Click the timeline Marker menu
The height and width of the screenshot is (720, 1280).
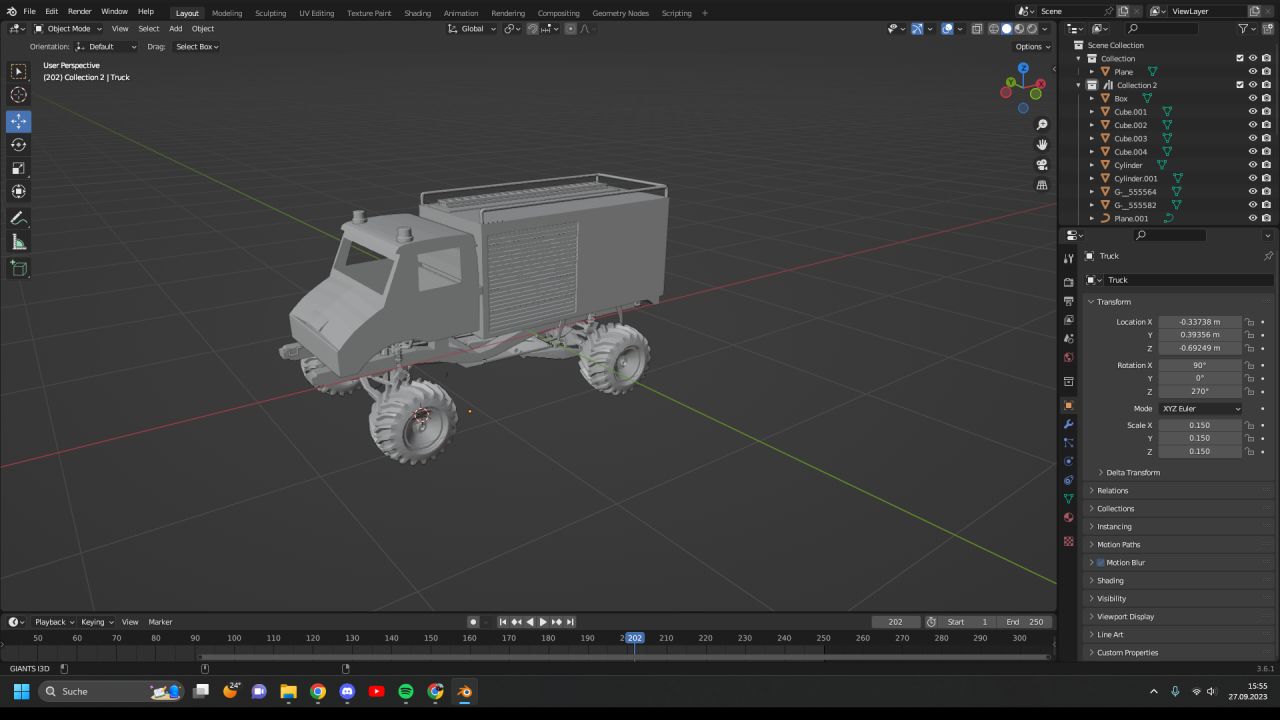[160, 622]
